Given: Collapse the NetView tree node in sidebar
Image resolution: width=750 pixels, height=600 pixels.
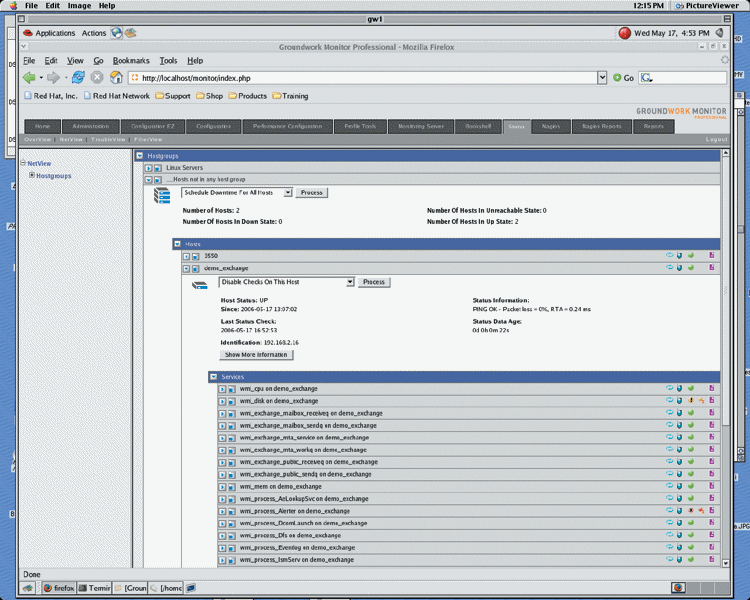Looking at the screenshot, I should (x=23, y=163).
